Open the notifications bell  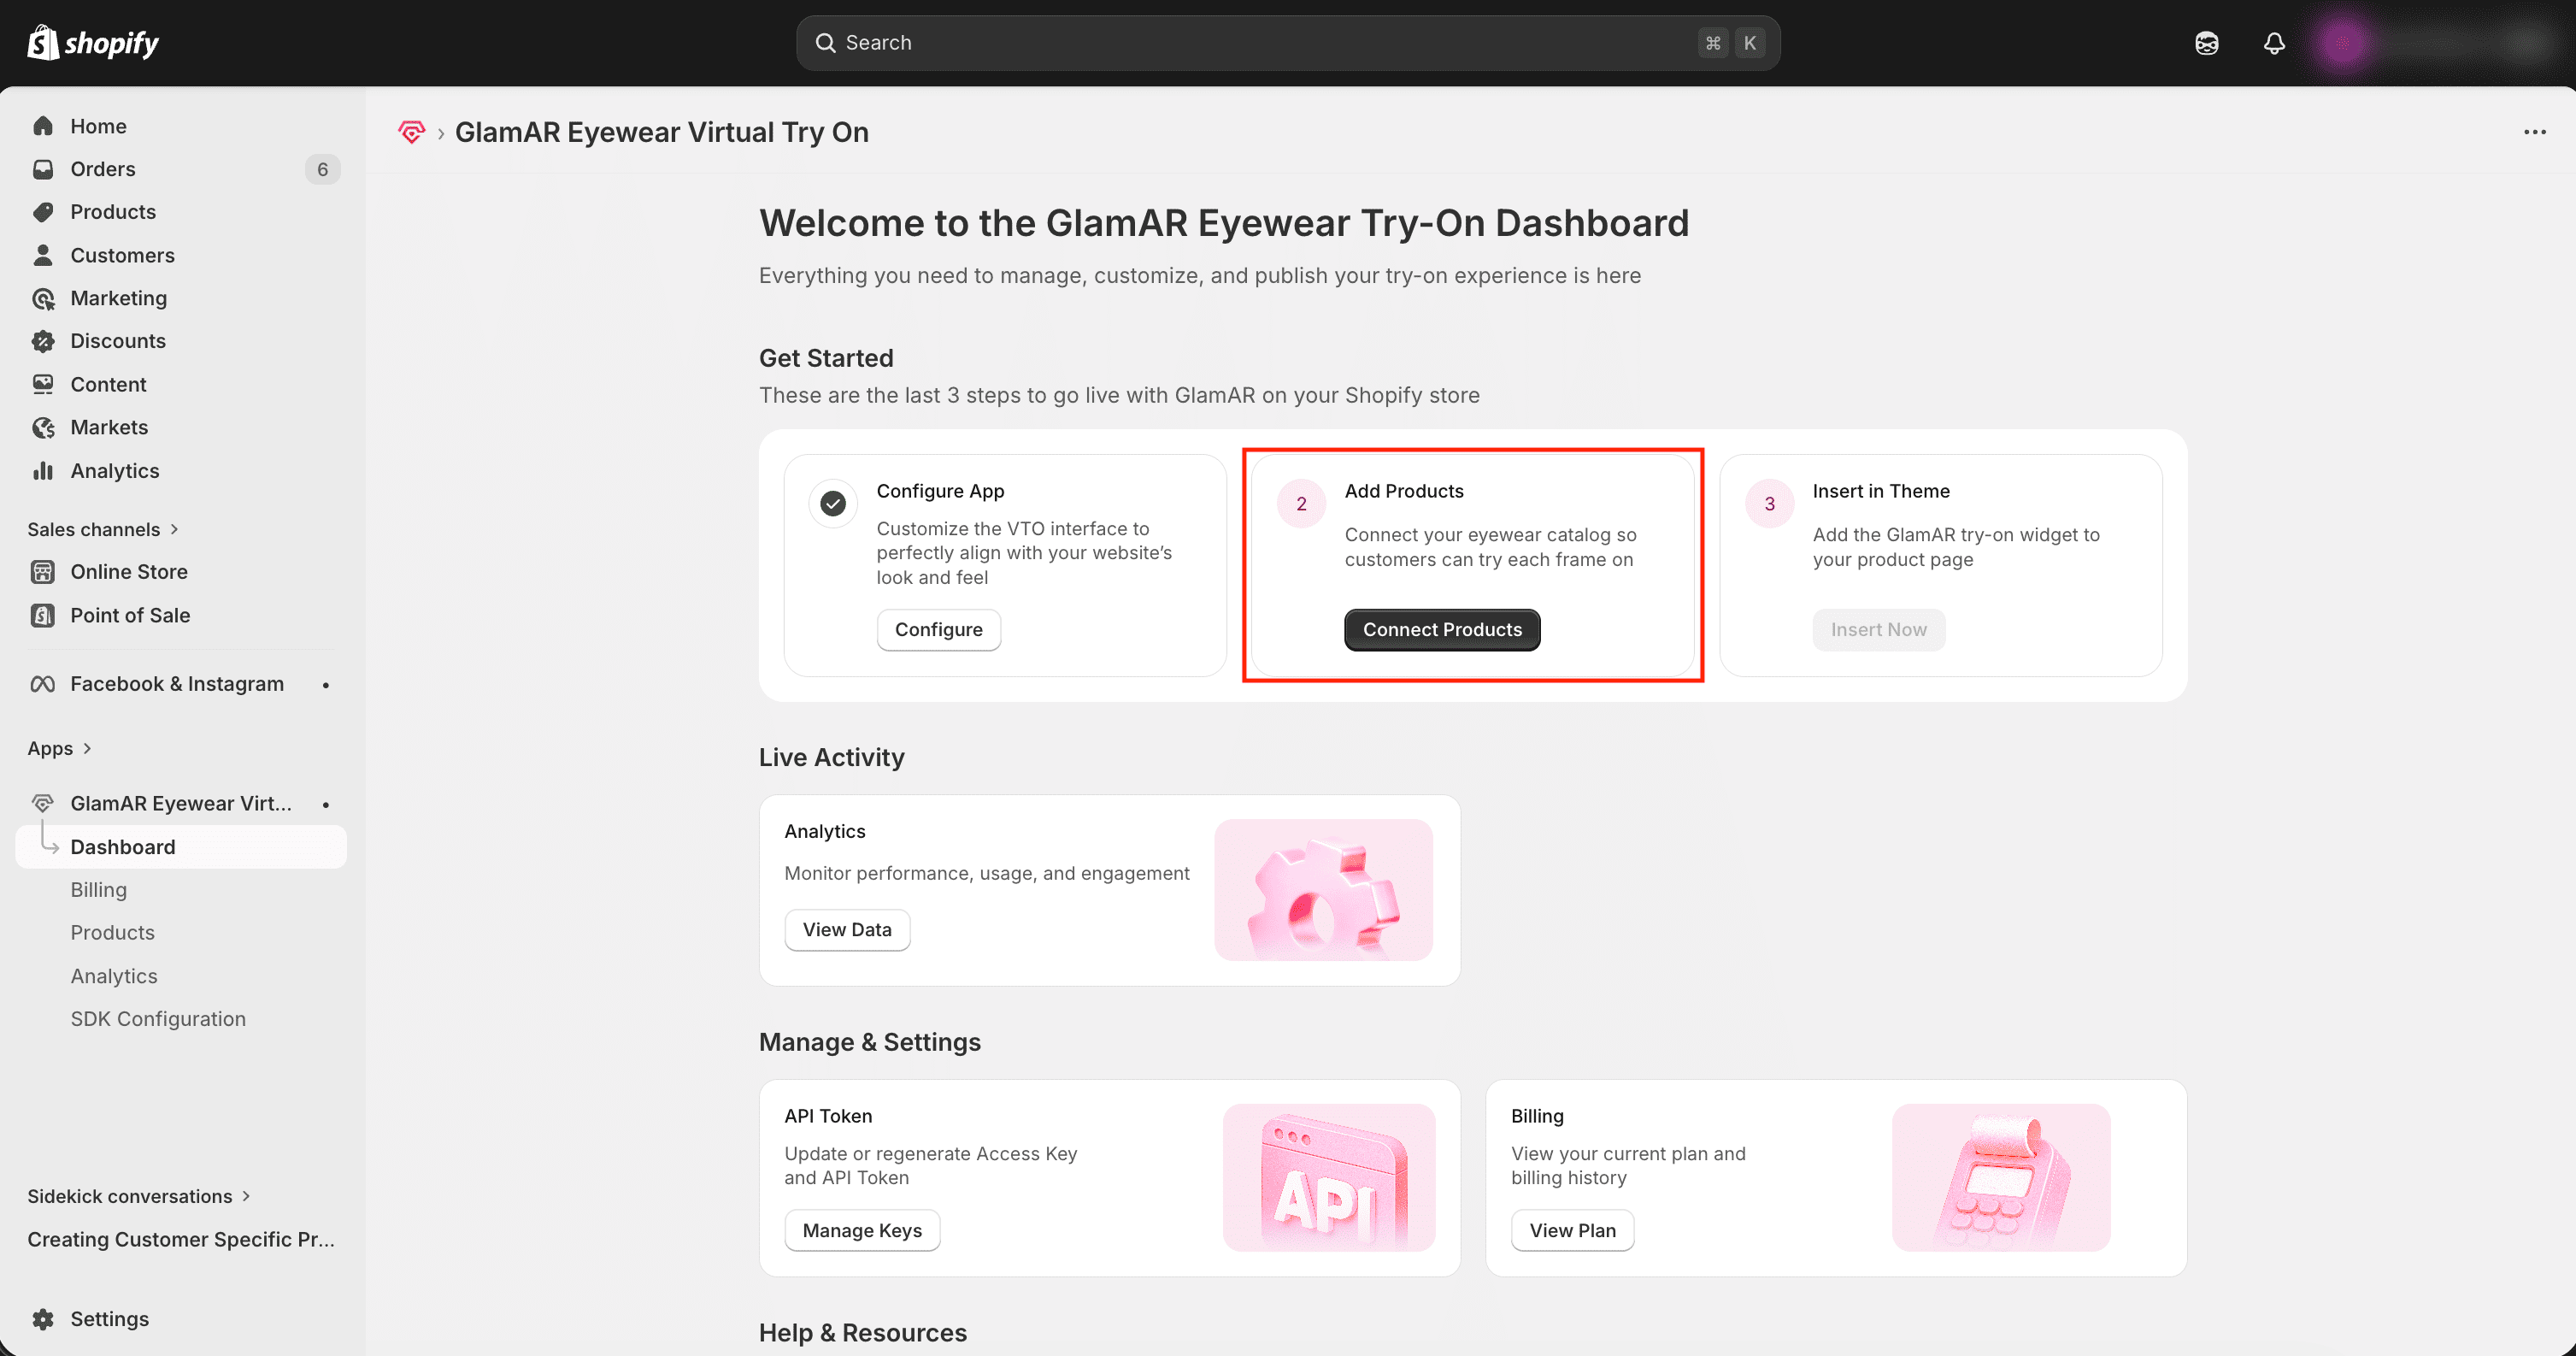[x=2274, y=43]
